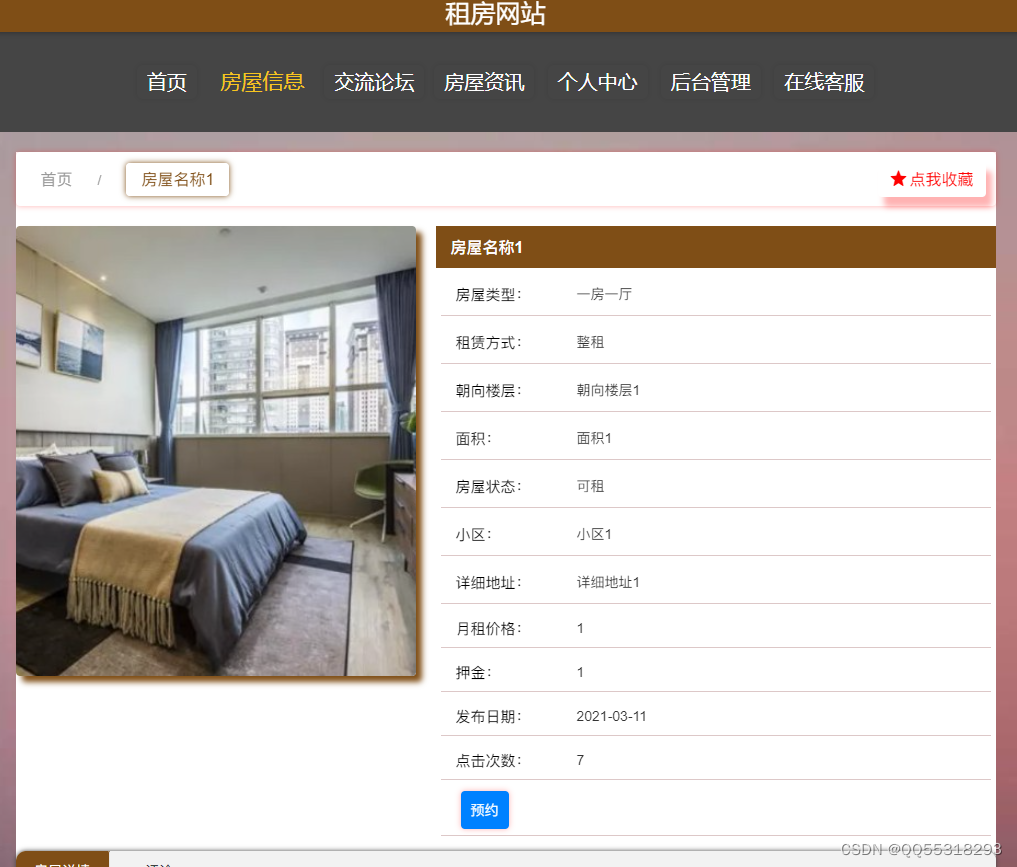Select the 房屋详情 details tab

(x=63, y=862)
